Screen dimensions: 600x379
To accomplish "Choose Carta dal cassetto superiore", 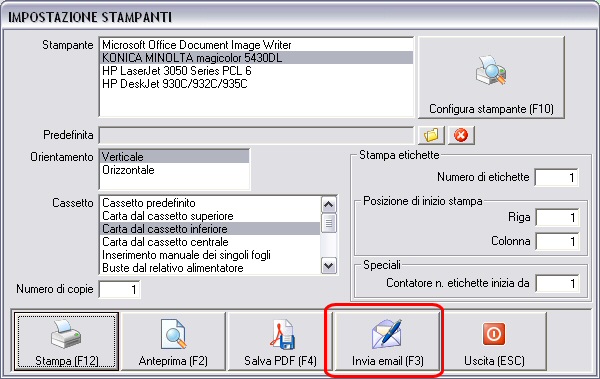I will pyautogui.click(x=210, y=216).
